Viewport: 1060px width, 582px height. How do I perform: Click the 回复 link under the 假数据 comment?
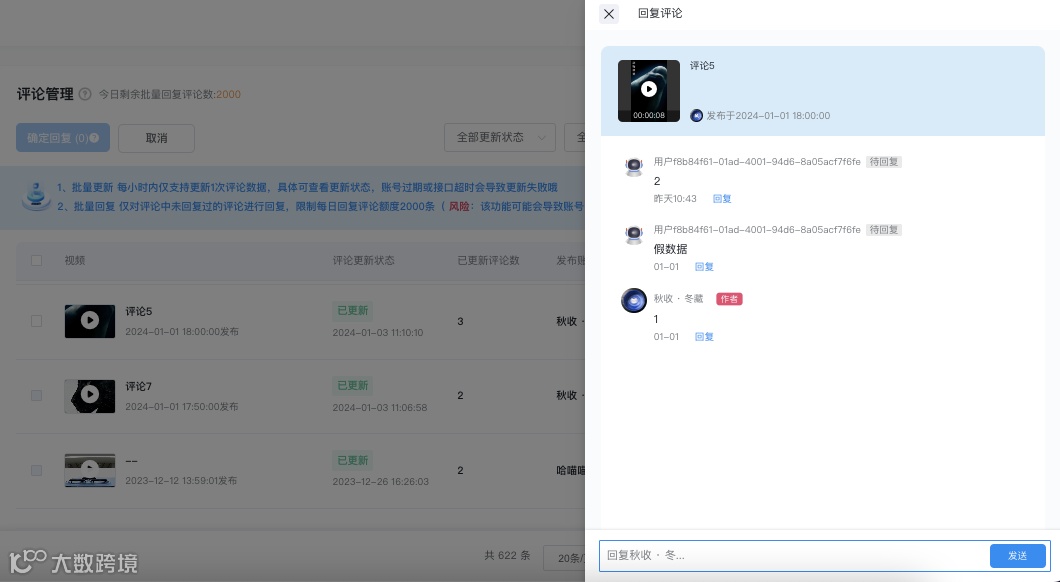704,267
